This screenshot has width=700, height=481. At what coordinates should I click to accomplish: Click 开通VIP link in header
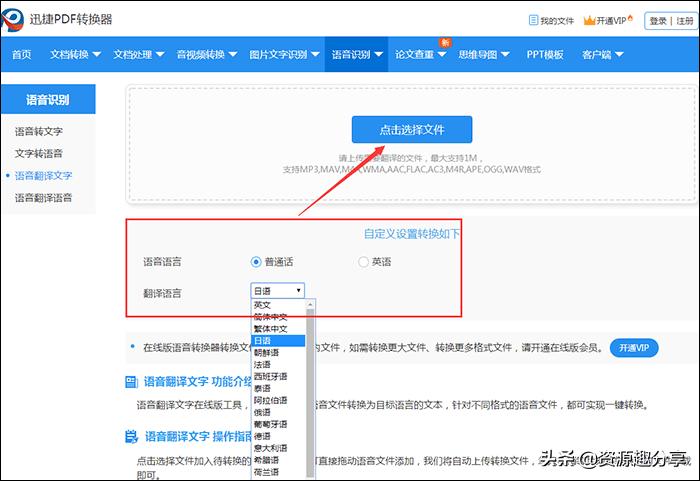click(611, 21)
